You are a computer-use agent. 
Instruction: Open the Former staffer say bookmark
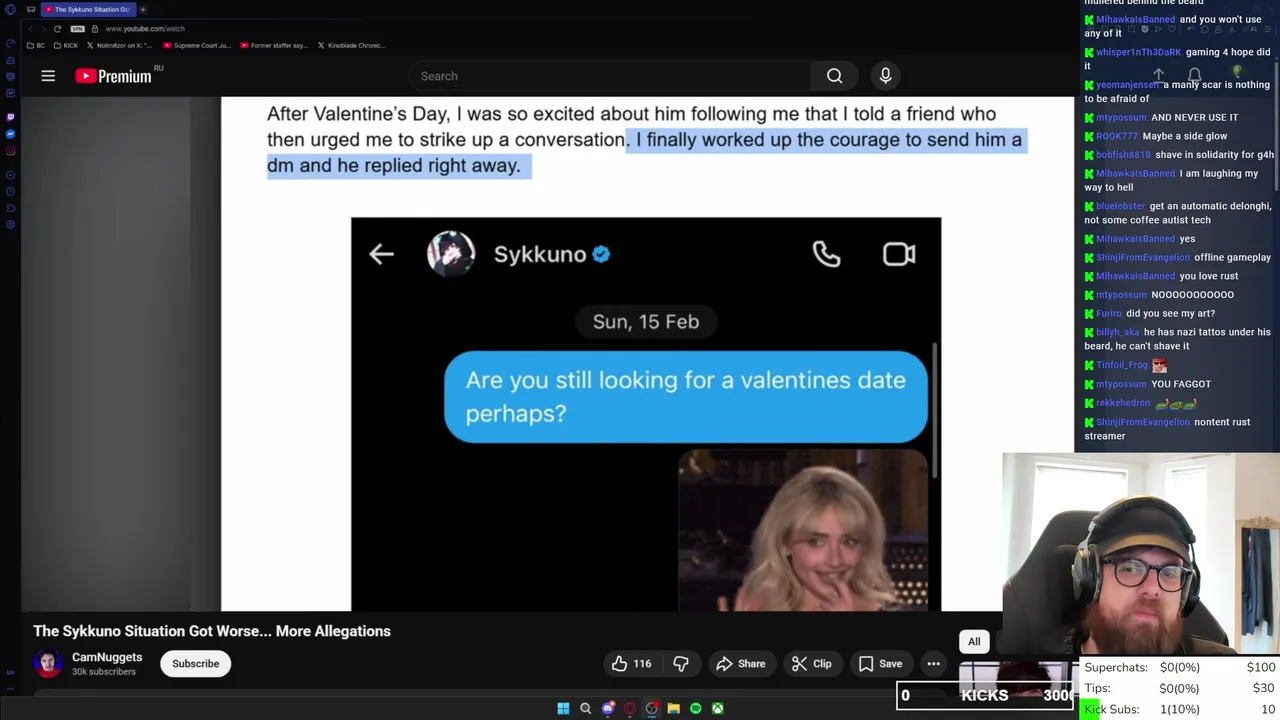273,45
